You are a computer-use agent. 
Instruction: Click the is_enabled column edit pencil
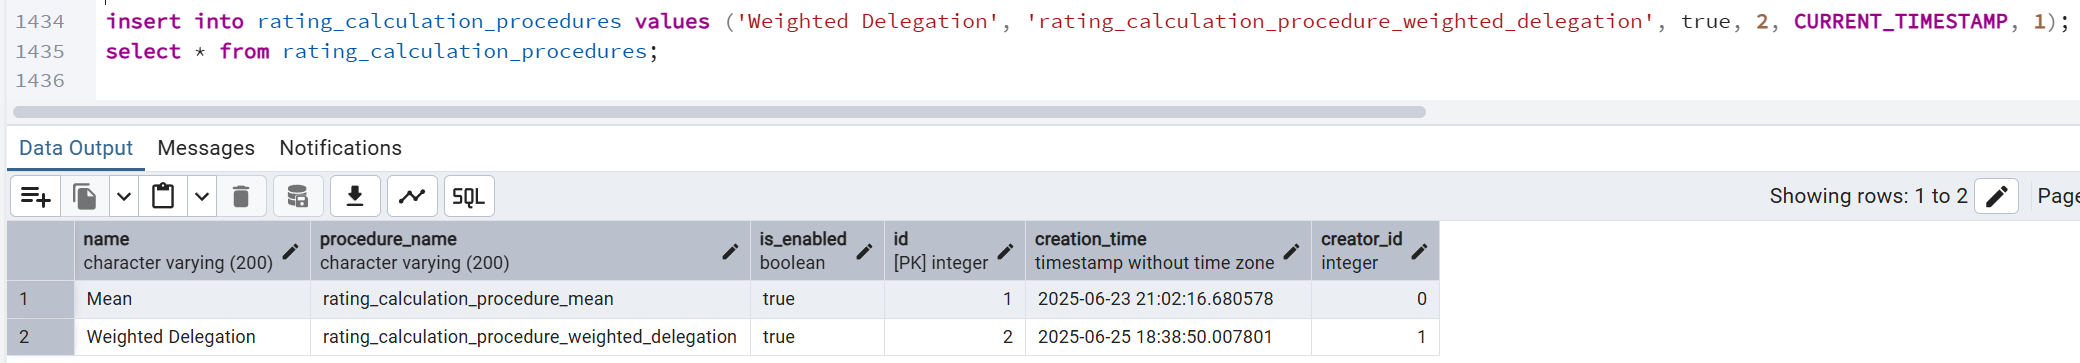(864, 252)
